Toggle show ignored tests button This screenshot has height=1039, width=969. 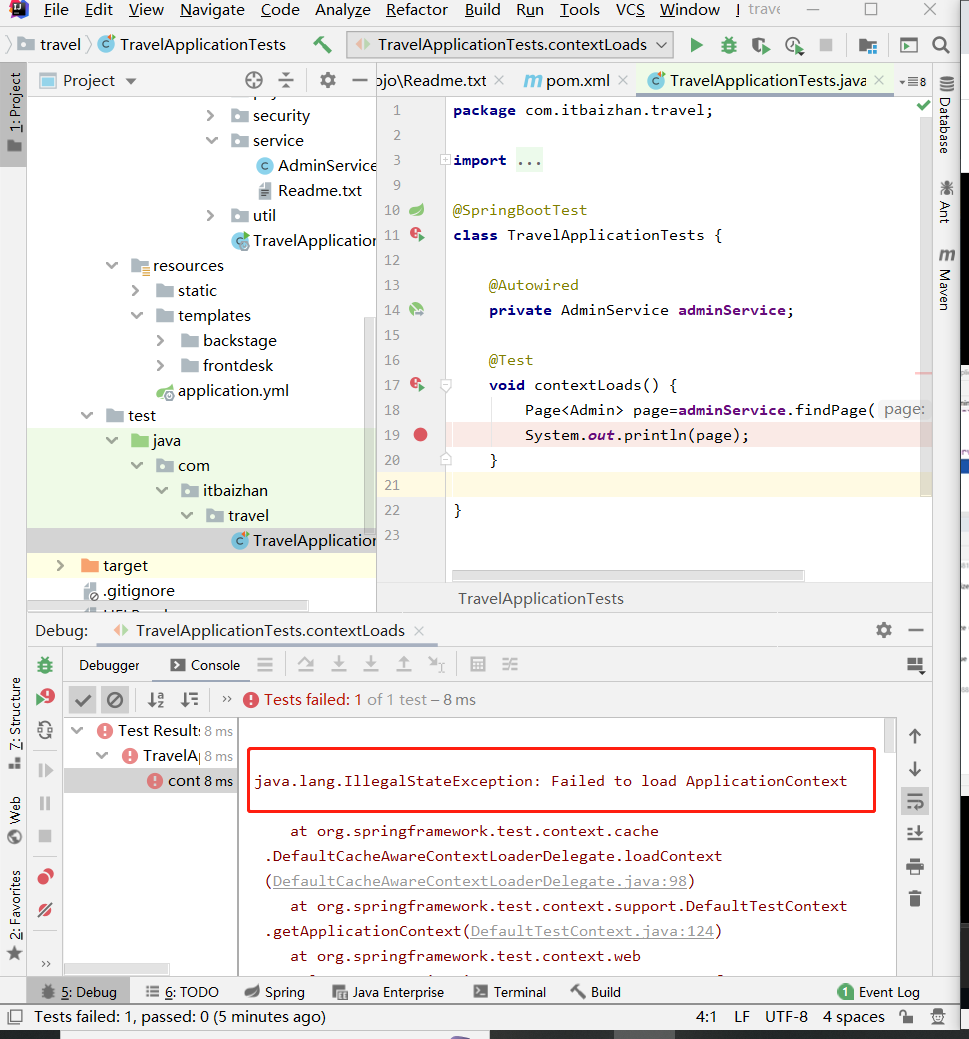point(115,700)
